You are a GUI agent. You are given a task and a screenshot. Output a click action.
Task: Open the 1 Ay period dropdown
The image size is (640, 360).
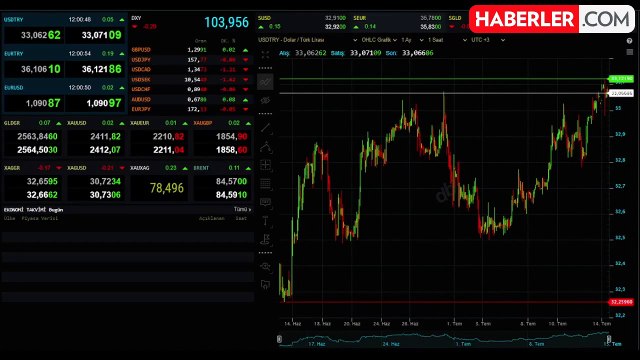click(413, 40)
